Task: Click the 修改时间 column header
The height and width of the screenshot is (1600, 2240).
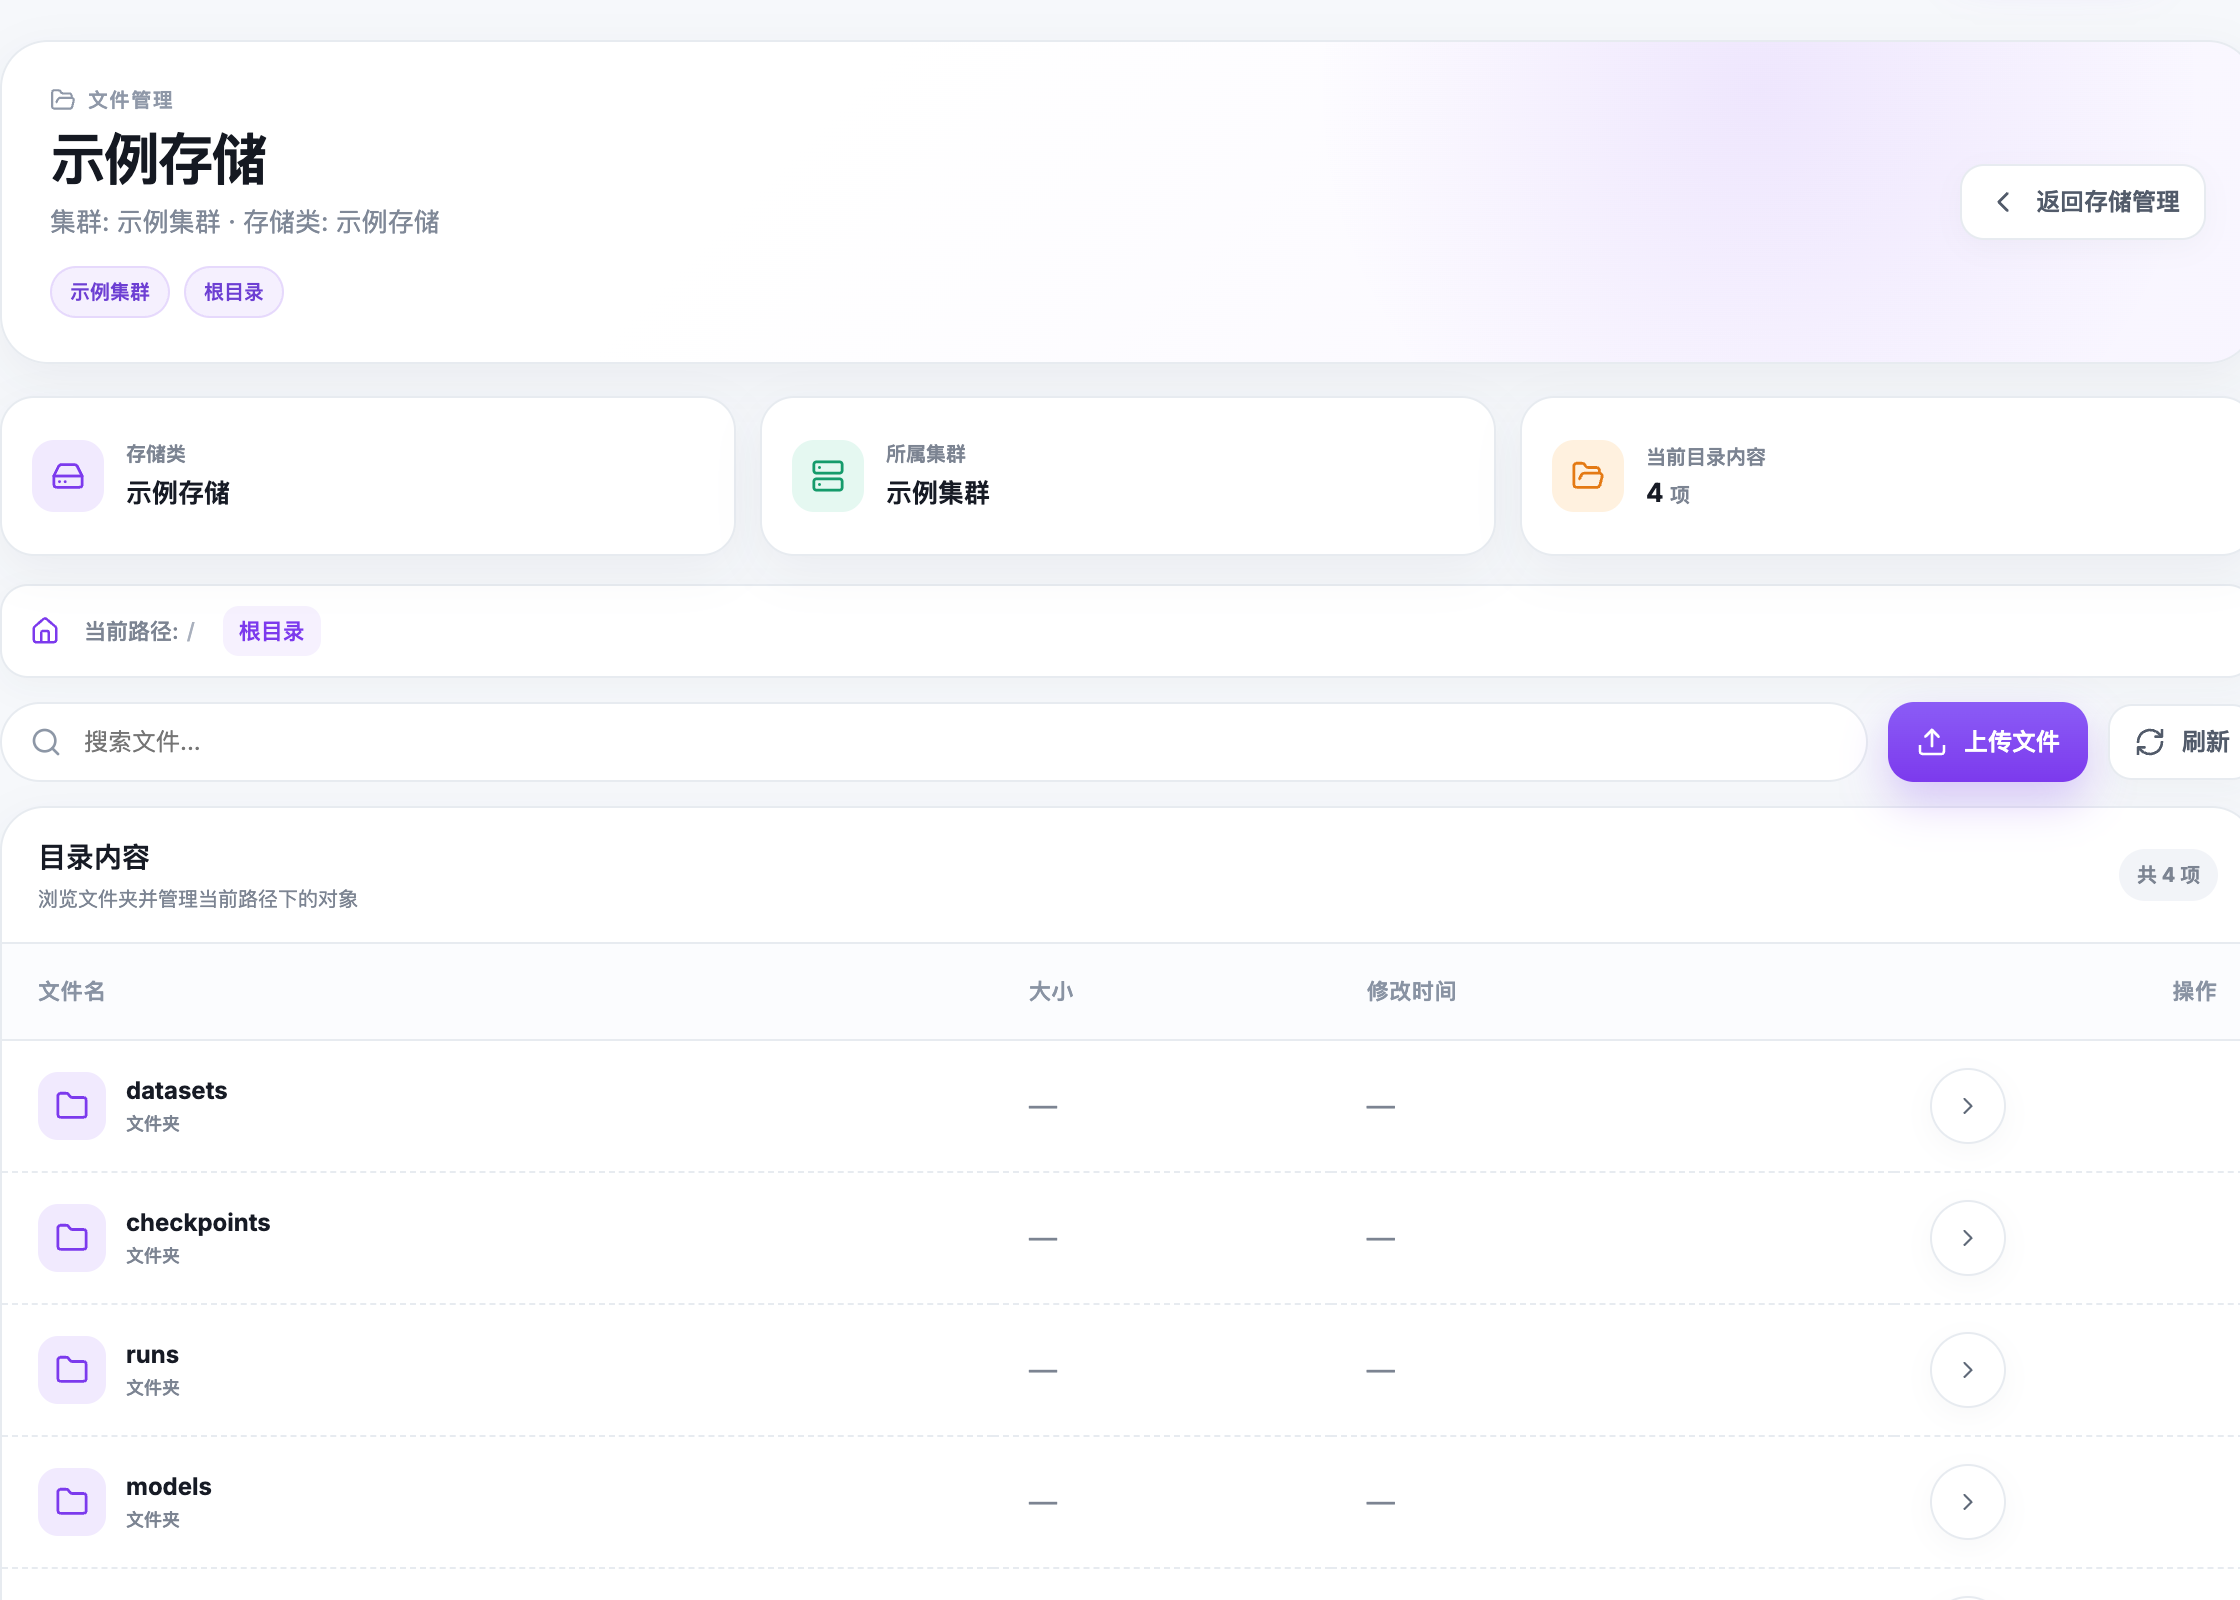Action: click(x=1412, y=991)
